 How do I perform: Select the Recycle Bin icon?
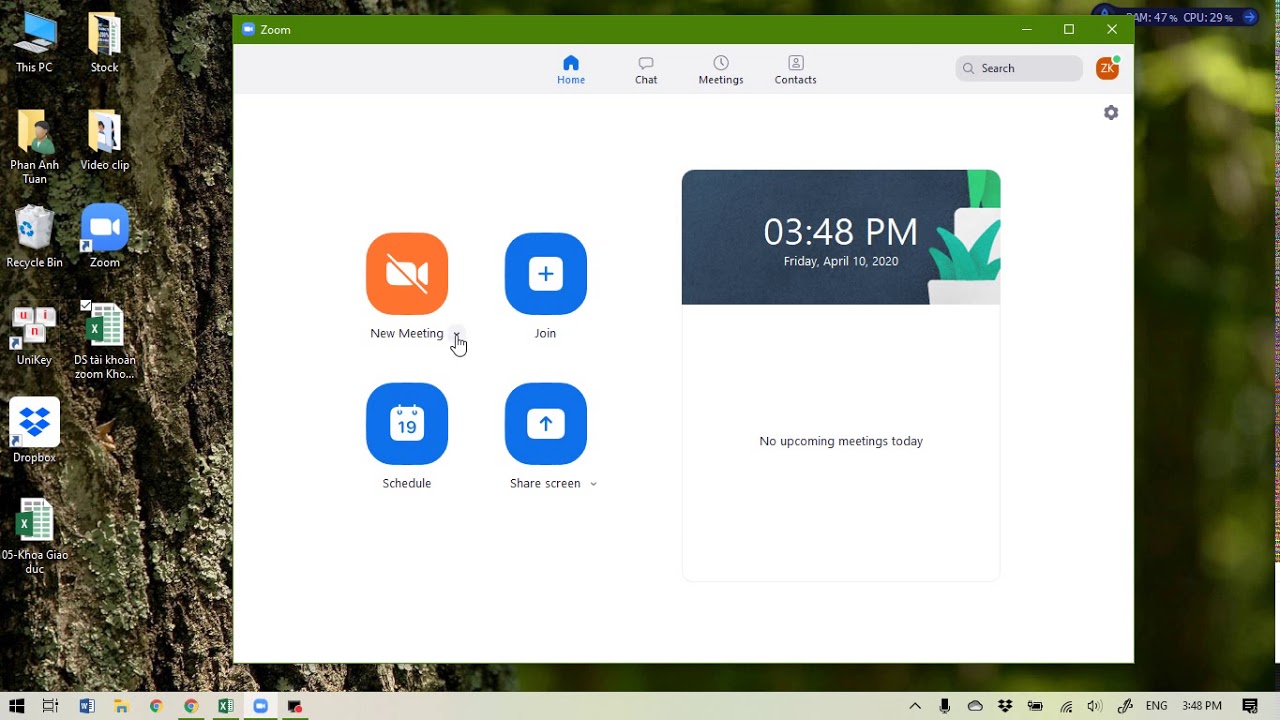point(34,237)
